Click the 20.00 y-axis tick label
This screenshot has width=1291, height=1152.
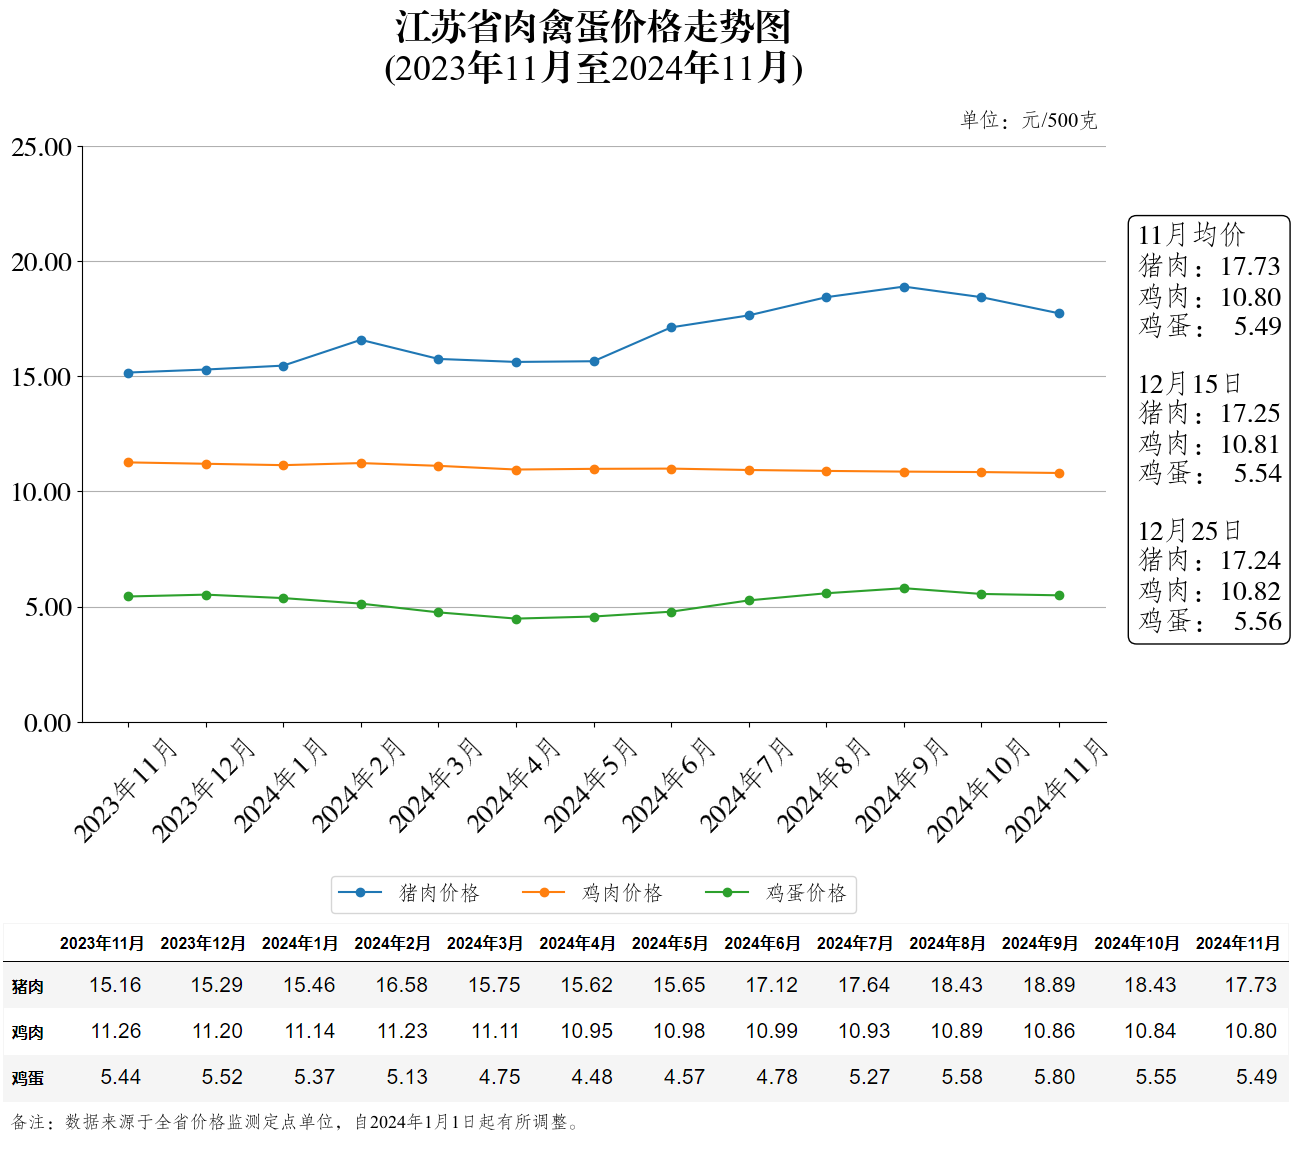pyautogui.click(x=42, y=262)
